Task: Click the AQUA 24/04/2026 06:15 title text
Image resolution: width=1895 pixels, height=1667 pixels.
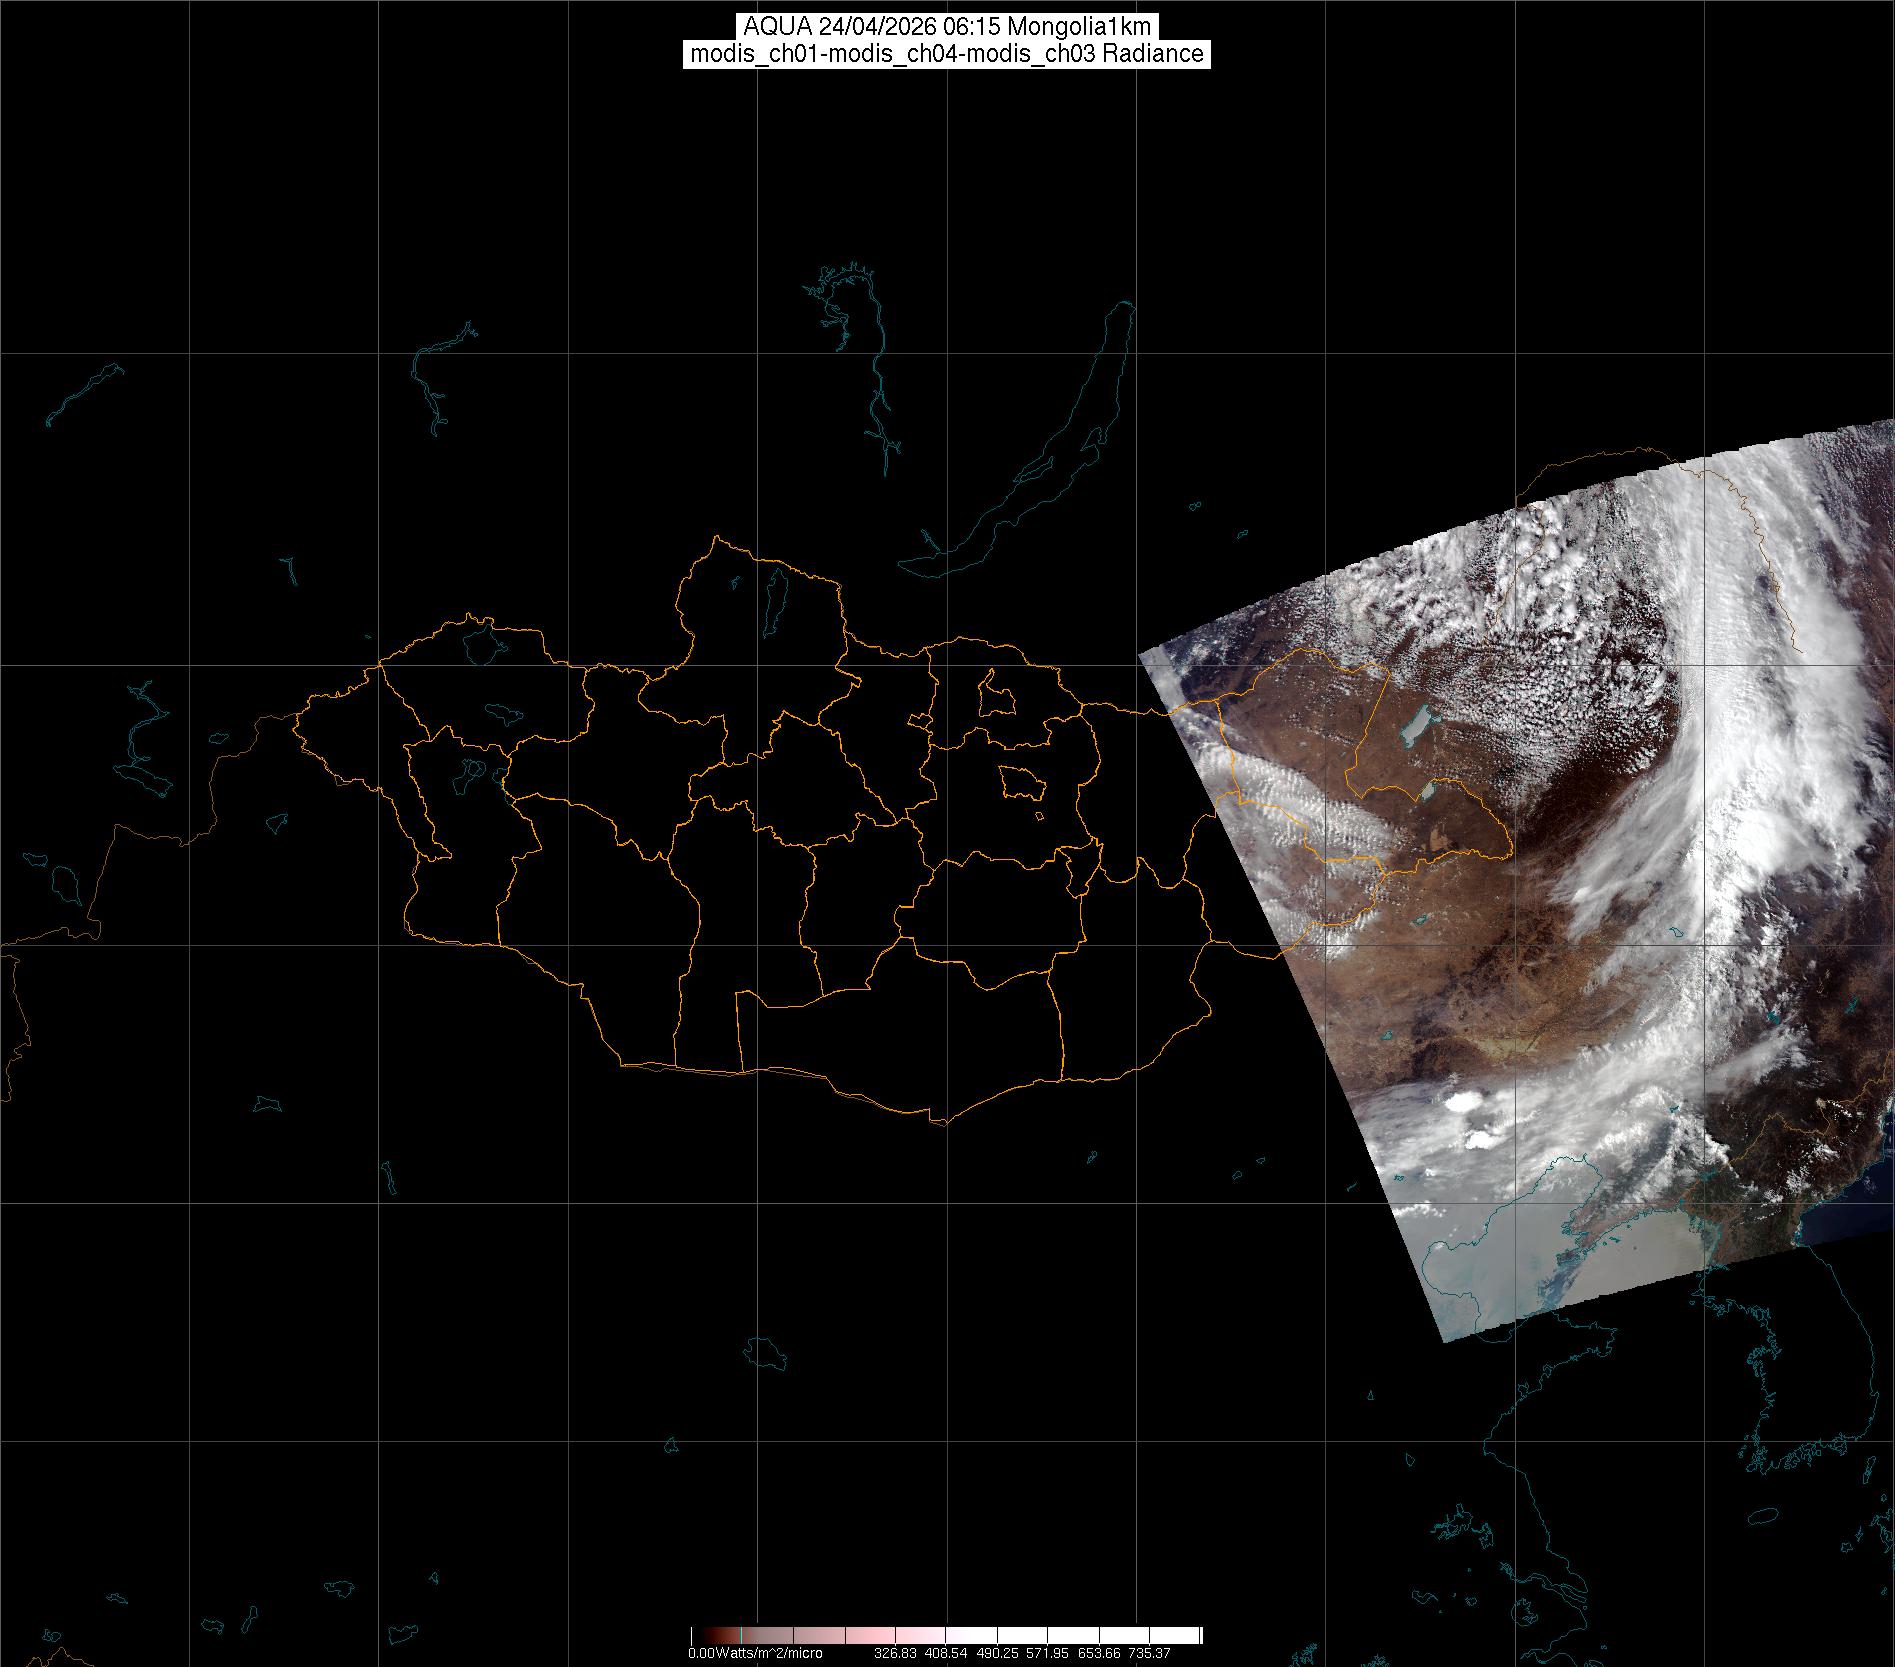Action: 946,27
